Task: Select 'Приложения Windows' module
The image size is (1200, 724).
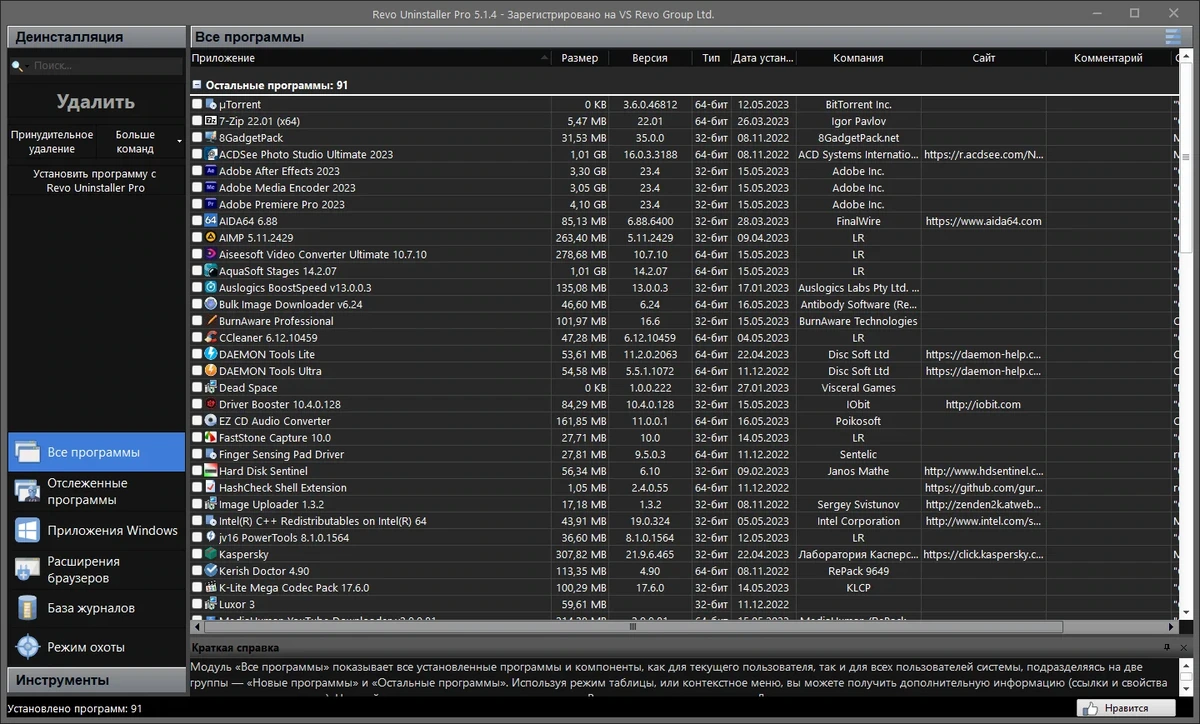Action: 96,530
